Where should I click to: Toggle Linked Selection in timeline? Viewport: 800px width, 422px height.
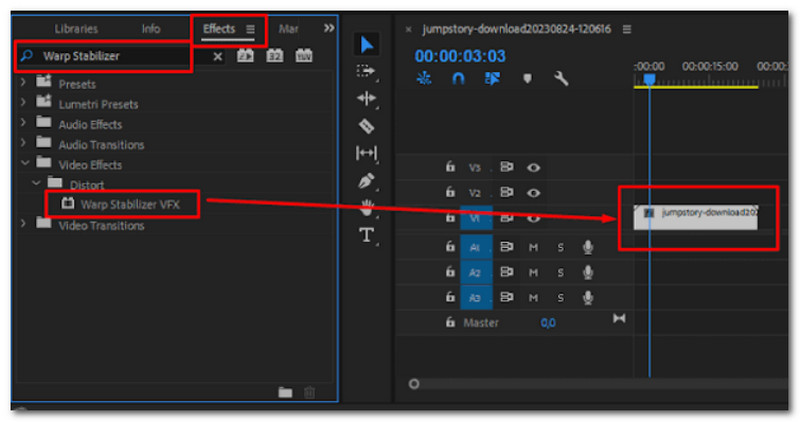point(492,78)
